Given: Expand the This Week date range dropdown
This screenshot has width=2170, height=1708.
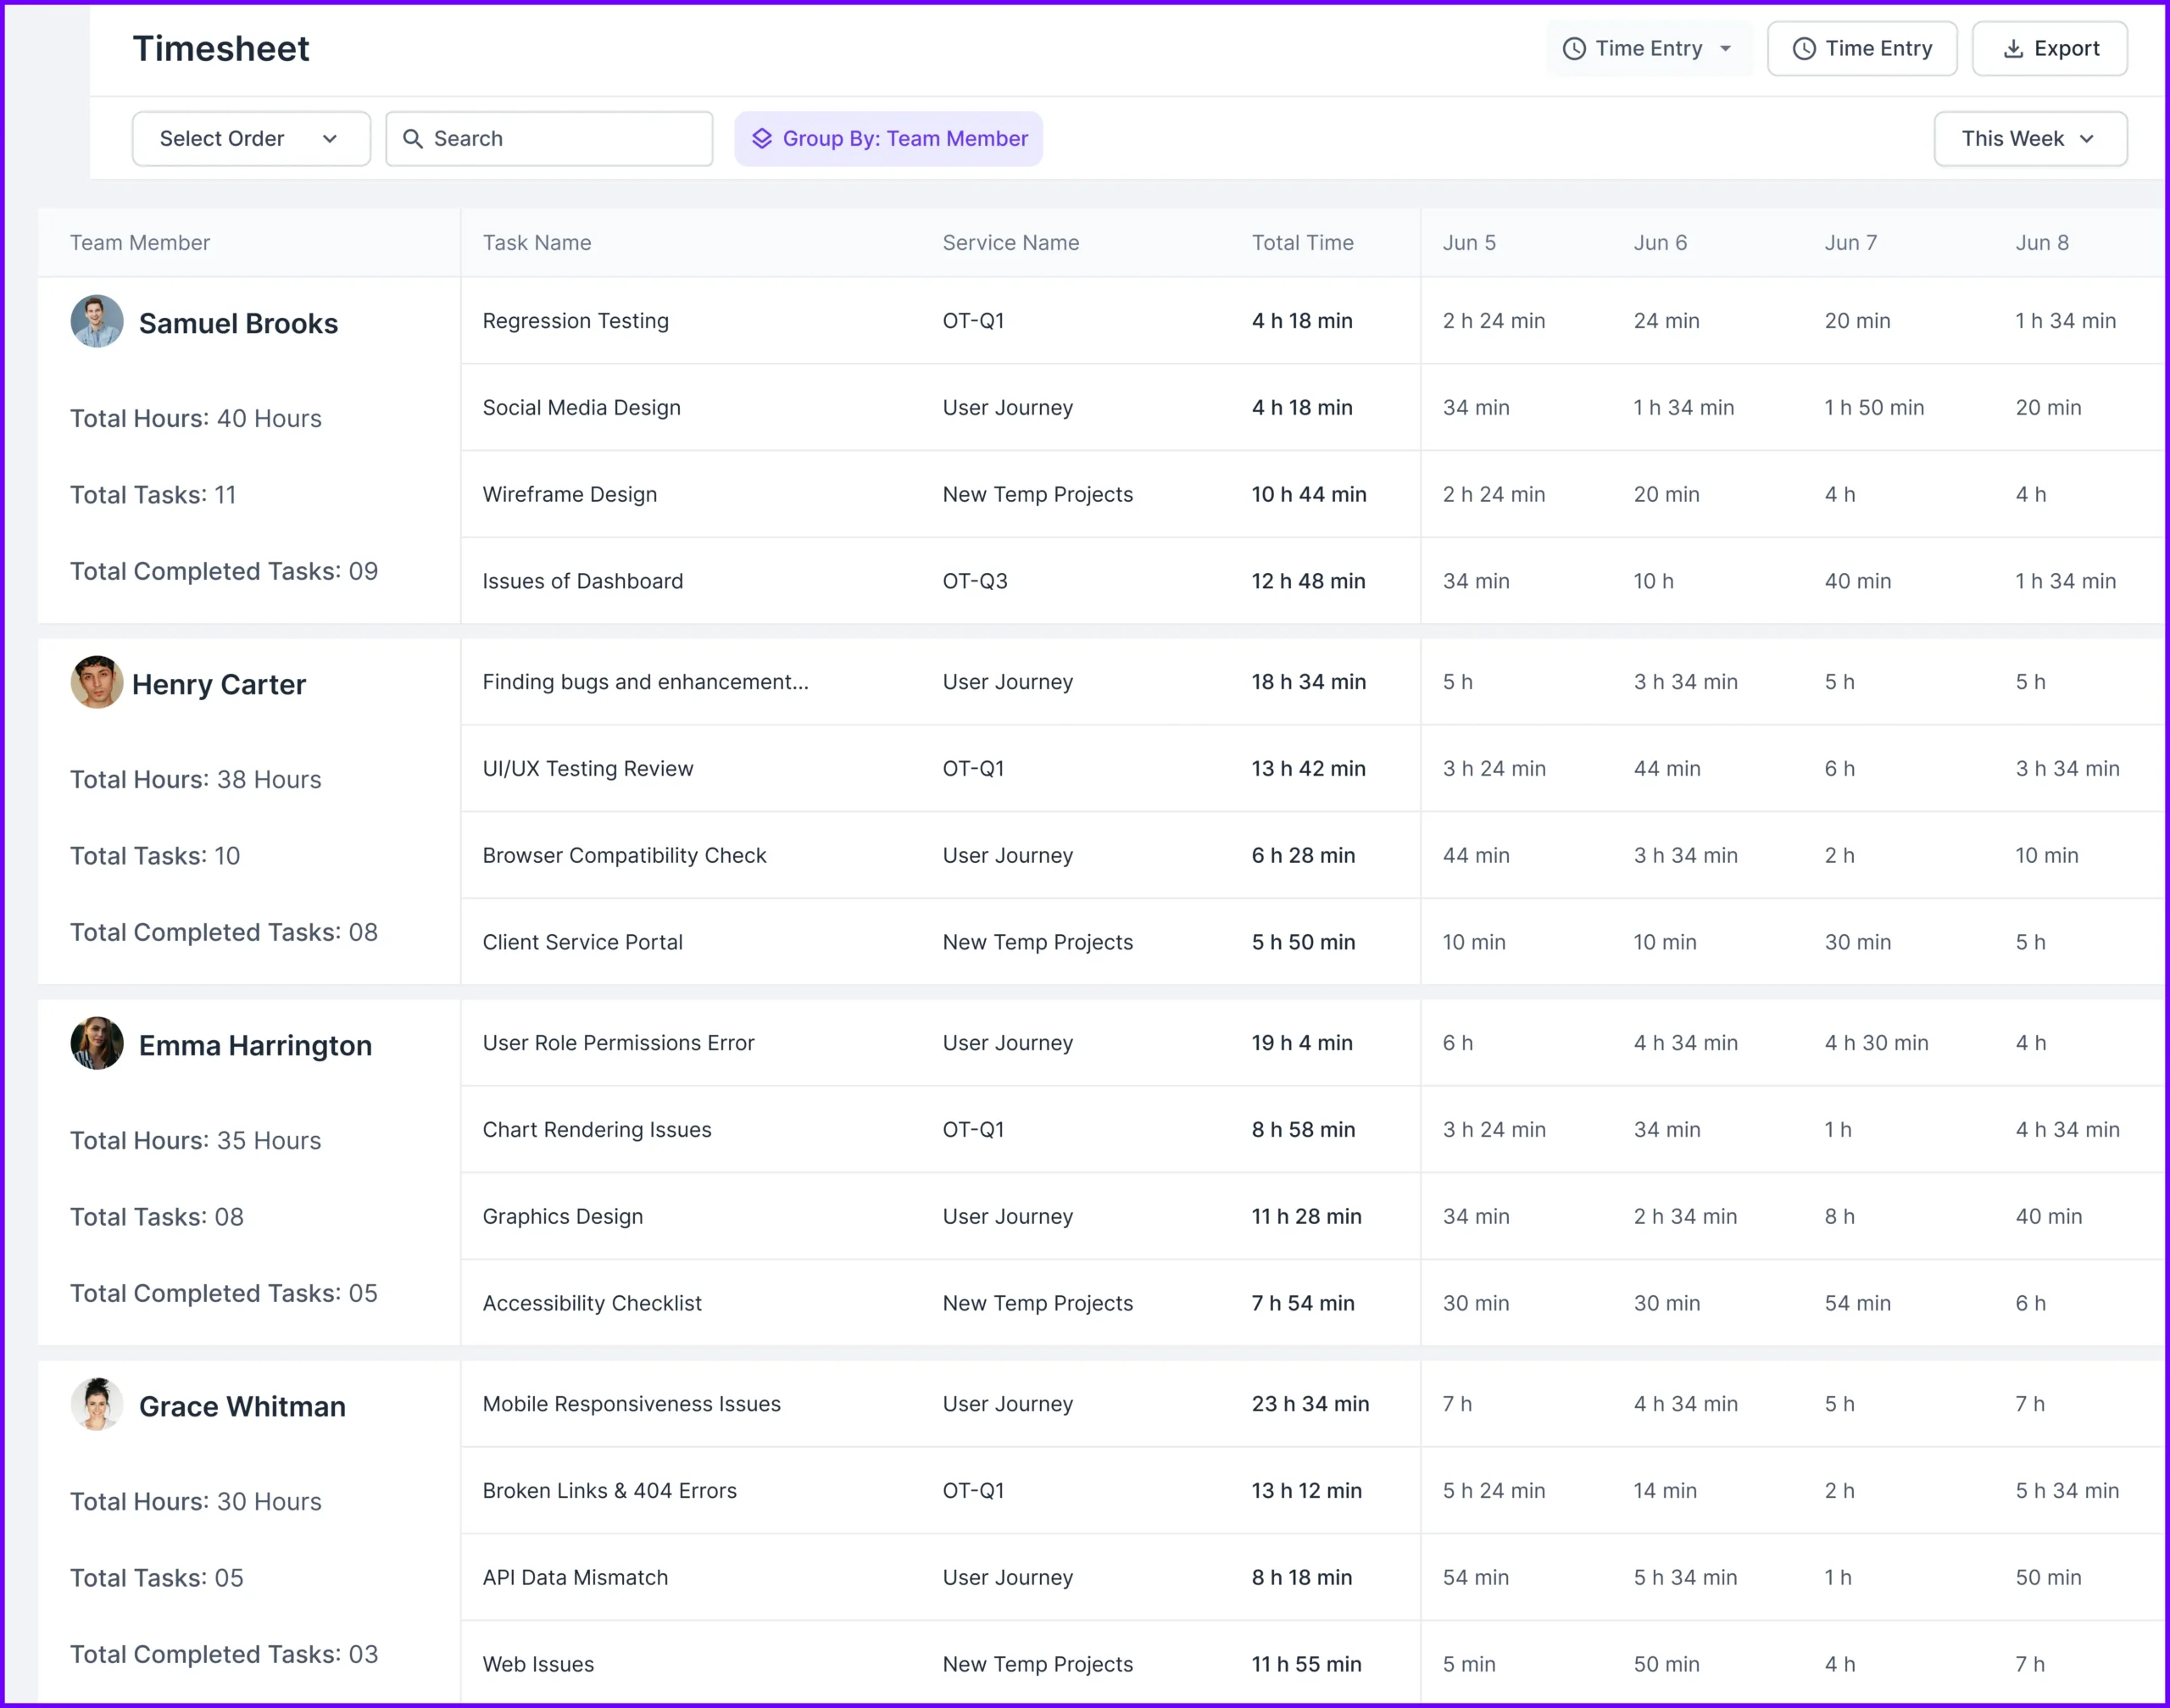Looking at the screenshot, I should tap(2030, 139).
